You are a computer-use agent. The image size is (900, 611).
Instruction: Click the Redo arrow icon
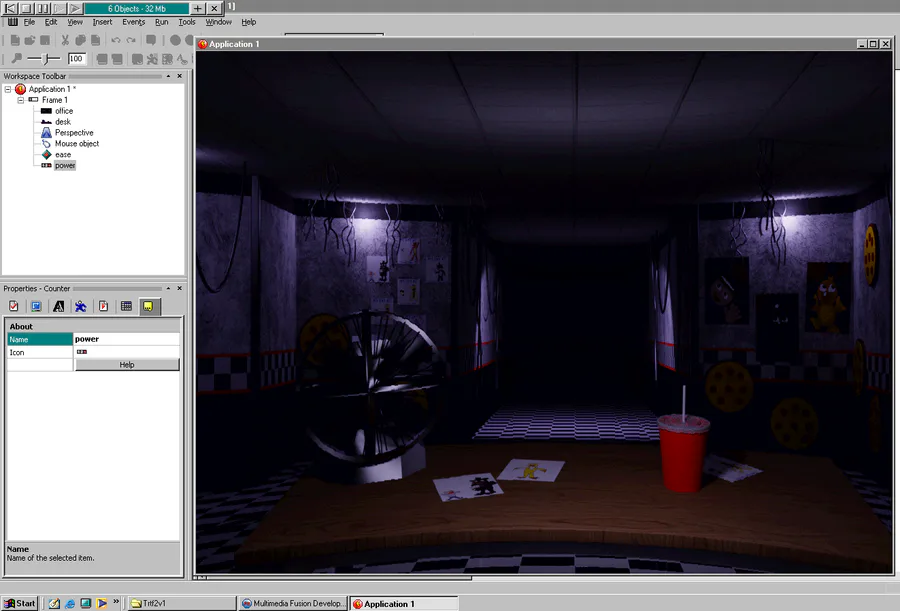pyautogui.click(x=131, y=40)
